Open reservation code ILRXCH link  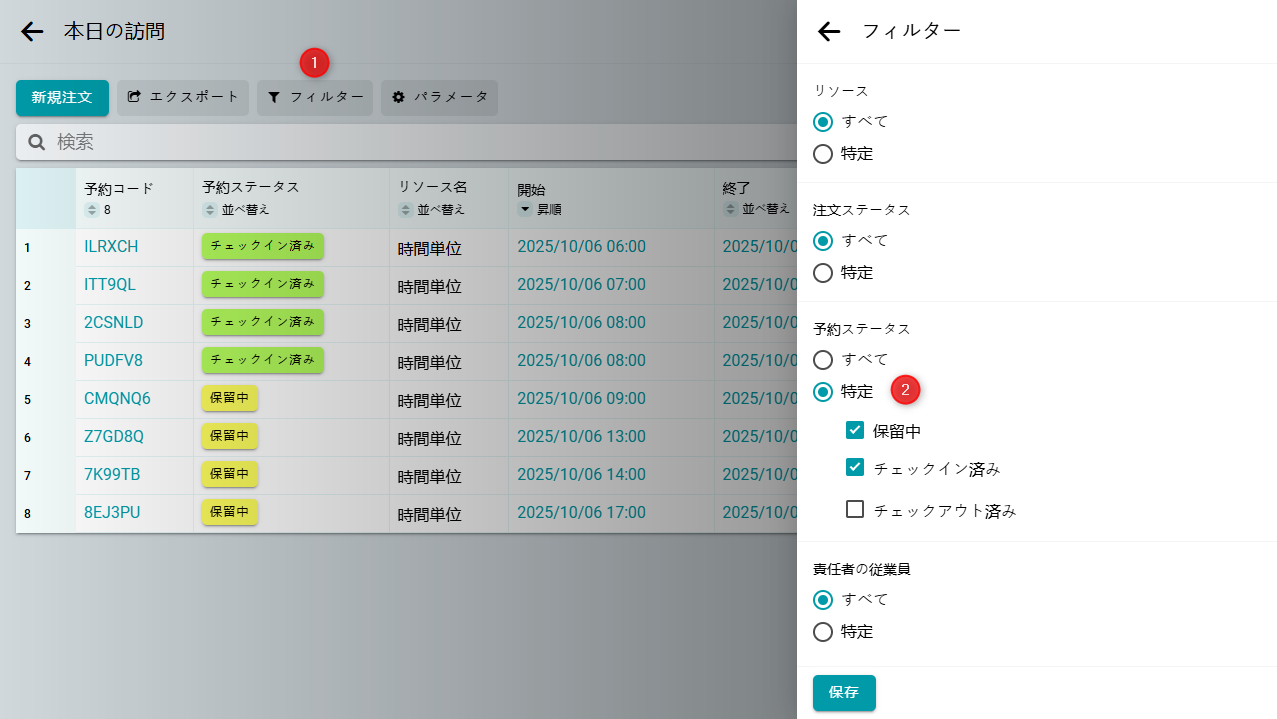tap(111, 247)
